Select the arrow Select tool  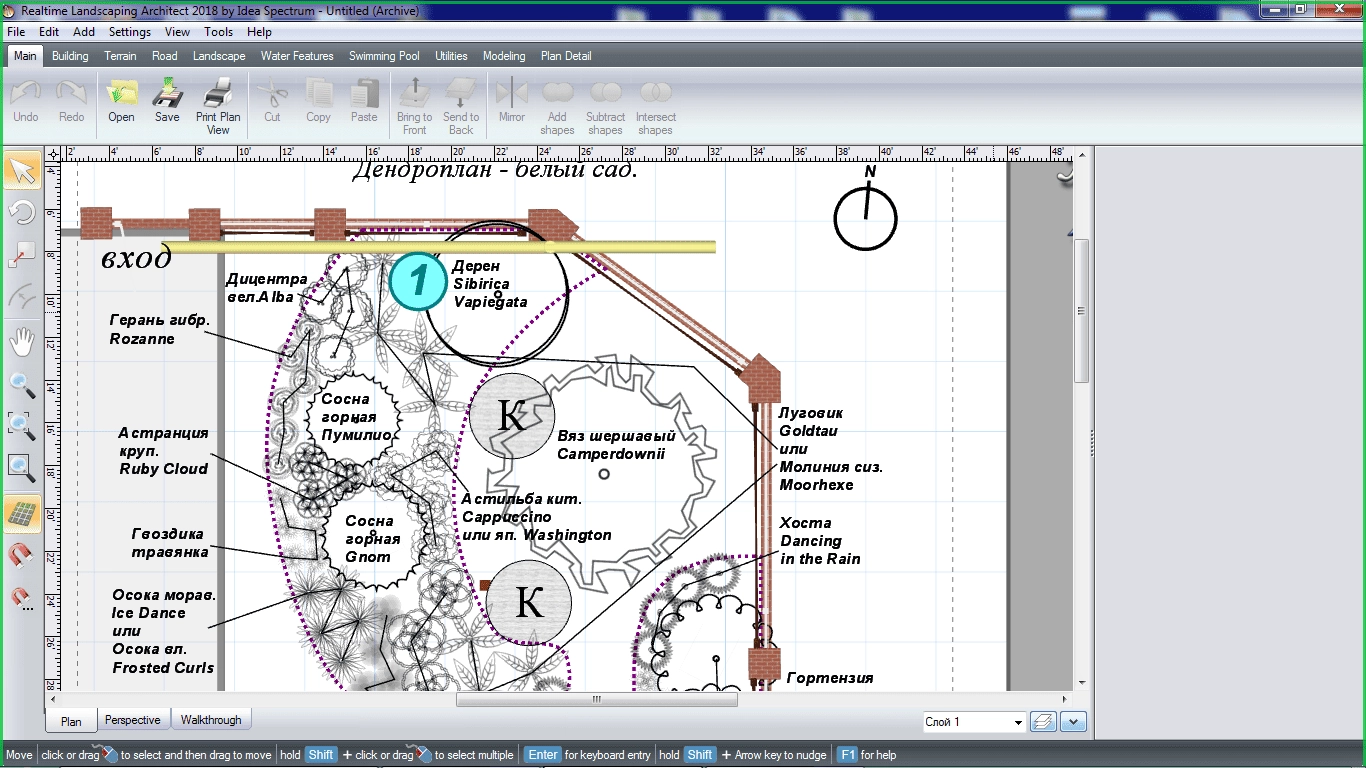pos(22,171)
